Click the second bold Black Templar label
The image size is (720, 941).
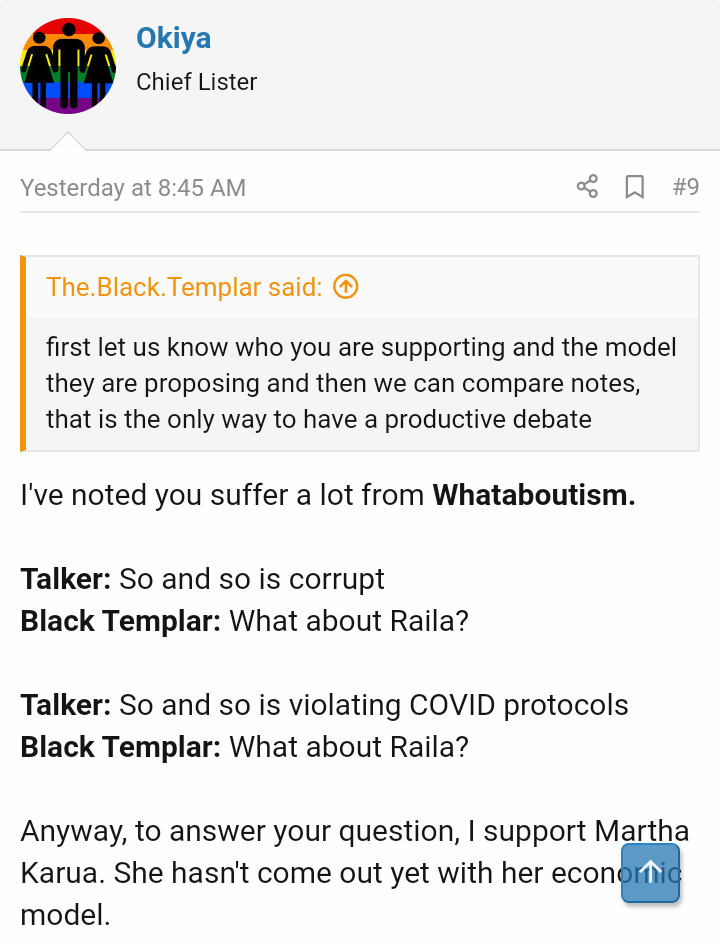tap(120, 747)
